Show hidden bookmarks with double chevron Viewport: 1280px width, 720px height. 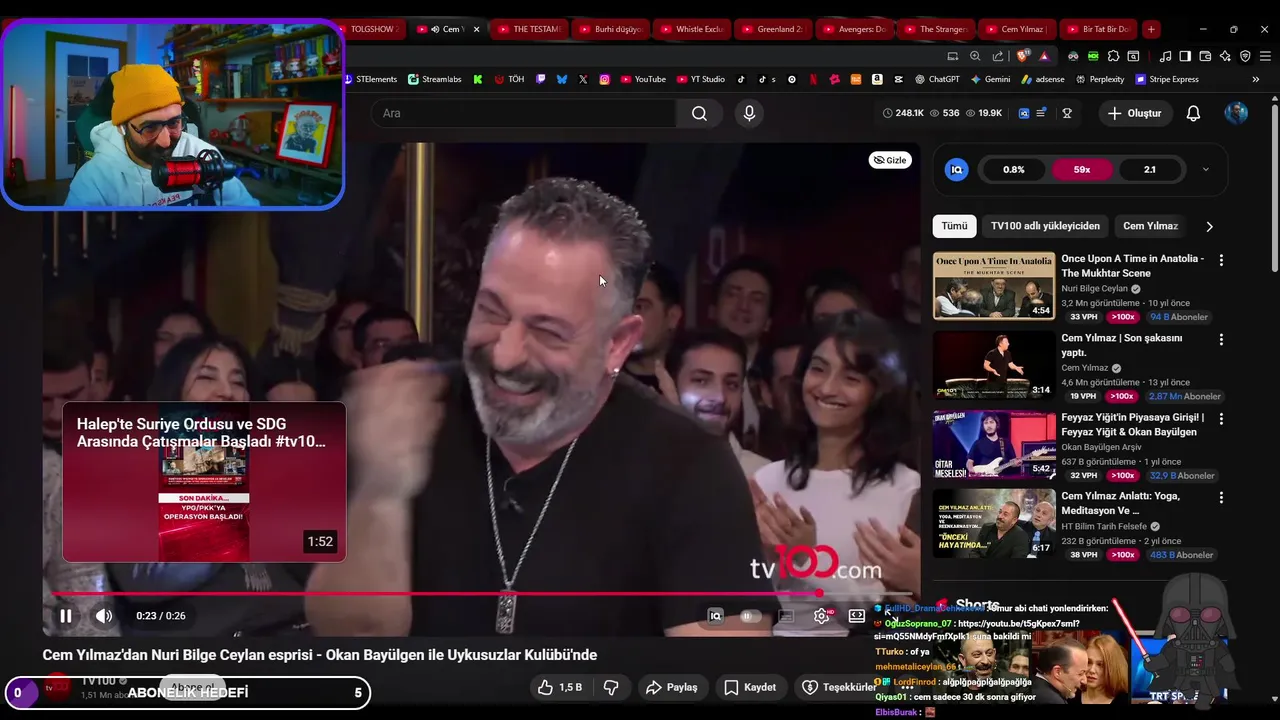[x=1256, y=79]
